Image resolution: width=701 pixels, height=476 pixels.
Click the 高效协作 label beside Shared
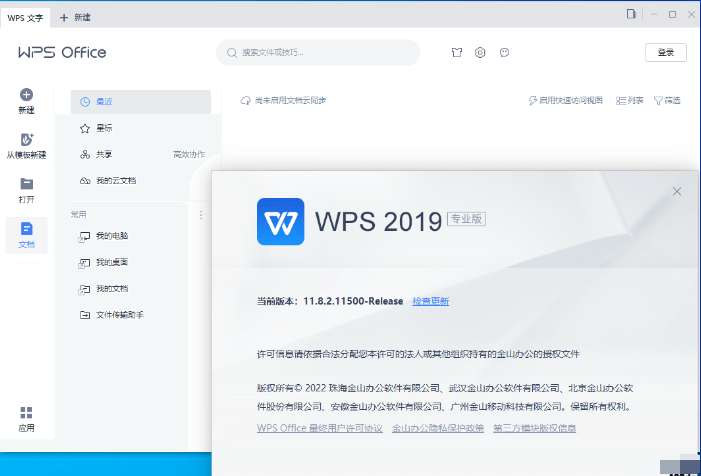(189, 155)
